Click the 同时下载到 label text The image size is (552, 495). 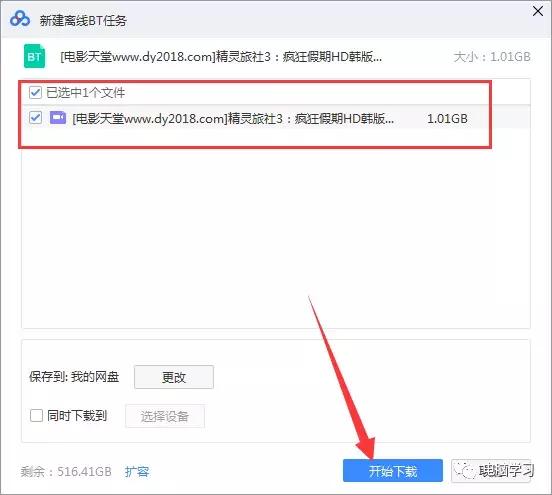[x=77, y=416]
